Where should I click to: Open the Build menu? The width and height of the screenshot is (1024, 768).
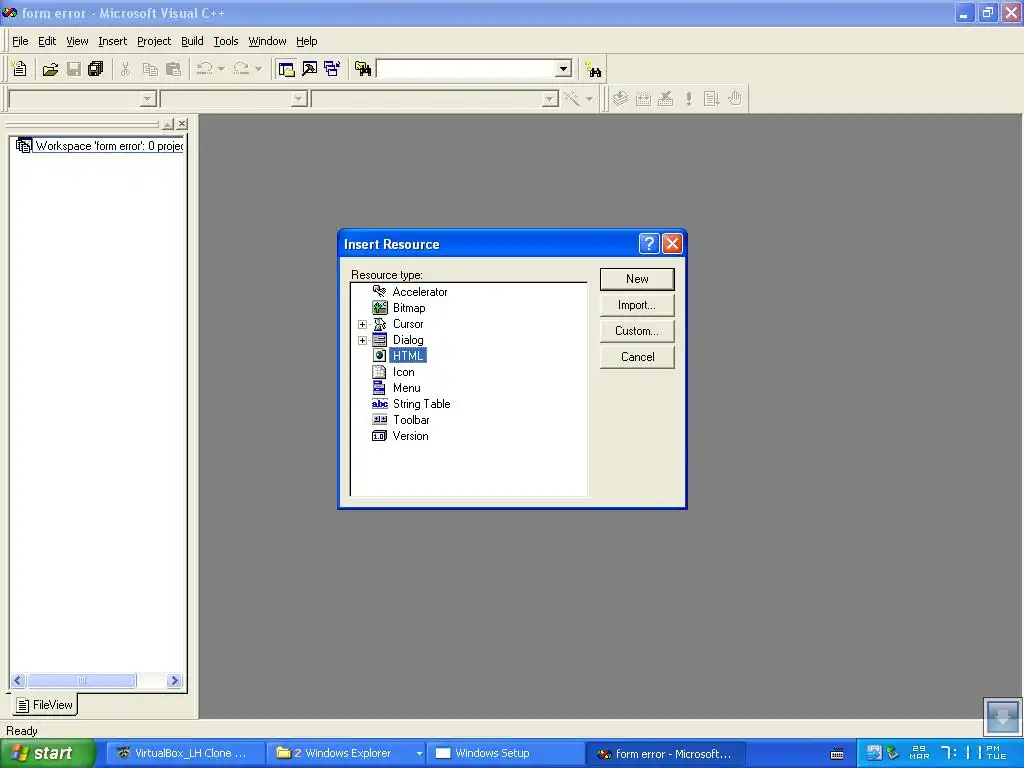click(x=192, y=41)
